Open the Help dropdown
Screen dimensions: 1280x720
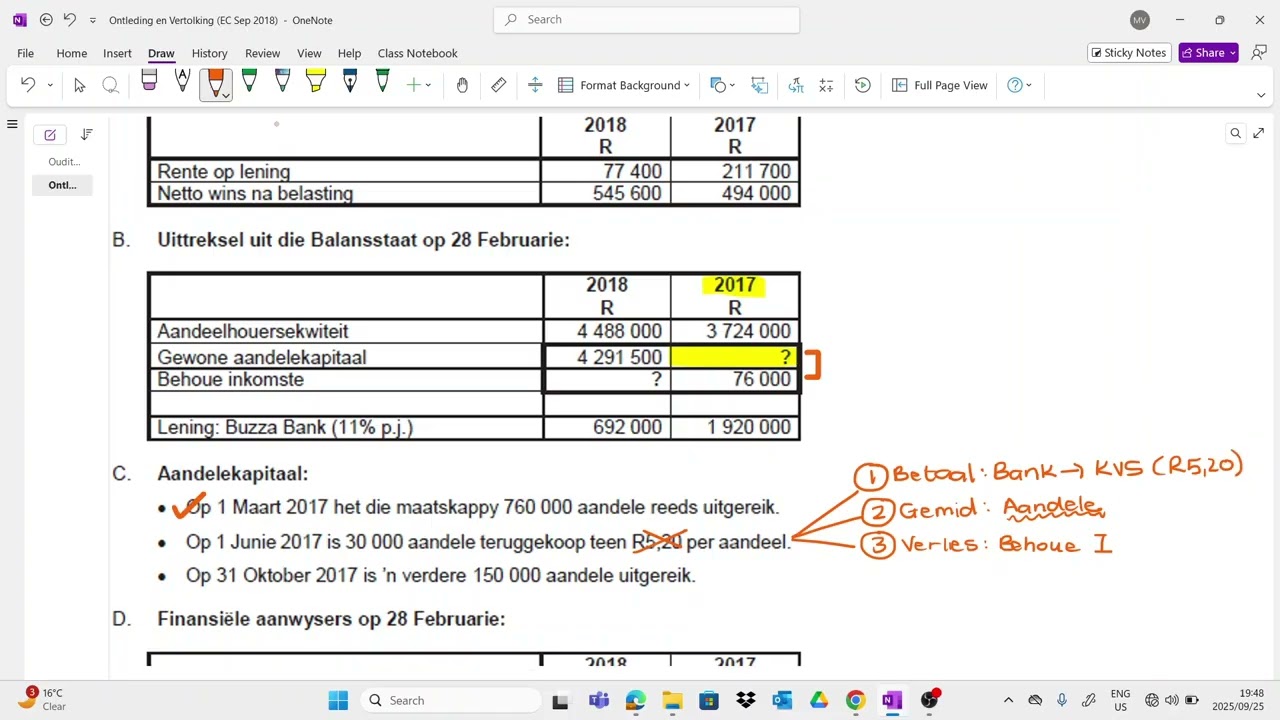1020,86
